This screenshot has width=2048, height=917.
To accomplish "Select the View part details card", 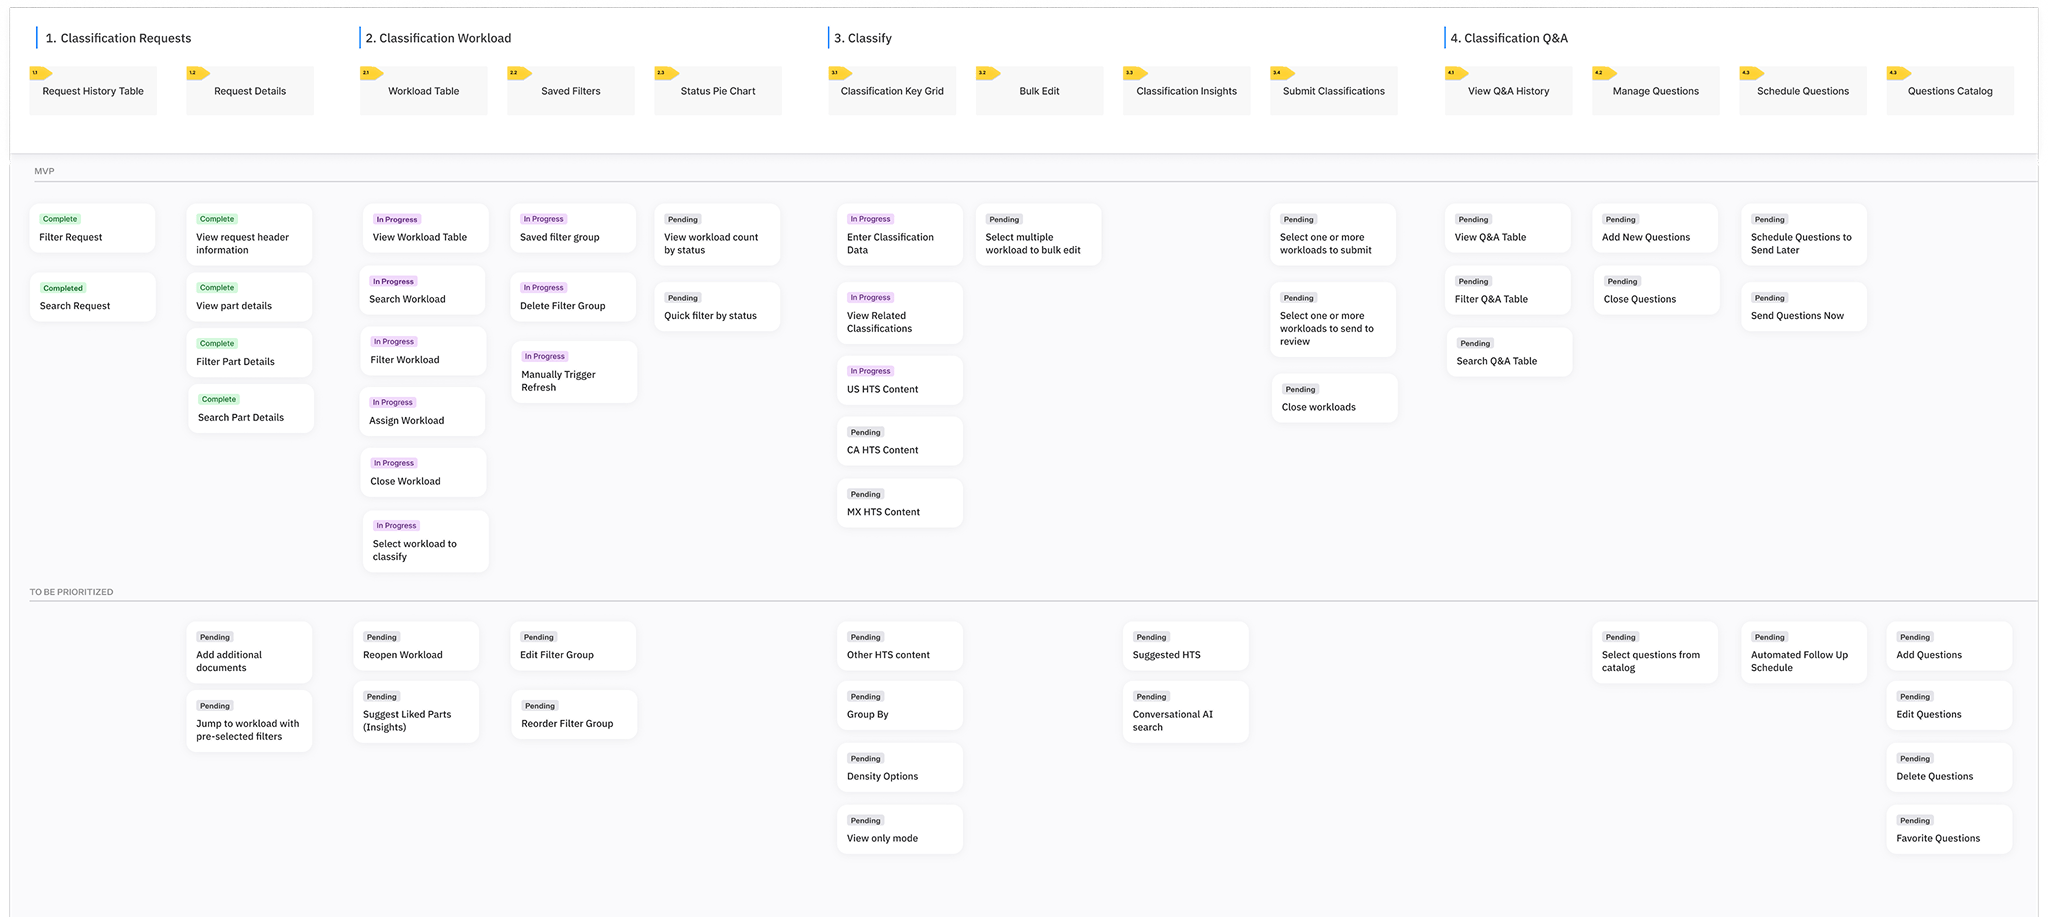I will 250,297.
